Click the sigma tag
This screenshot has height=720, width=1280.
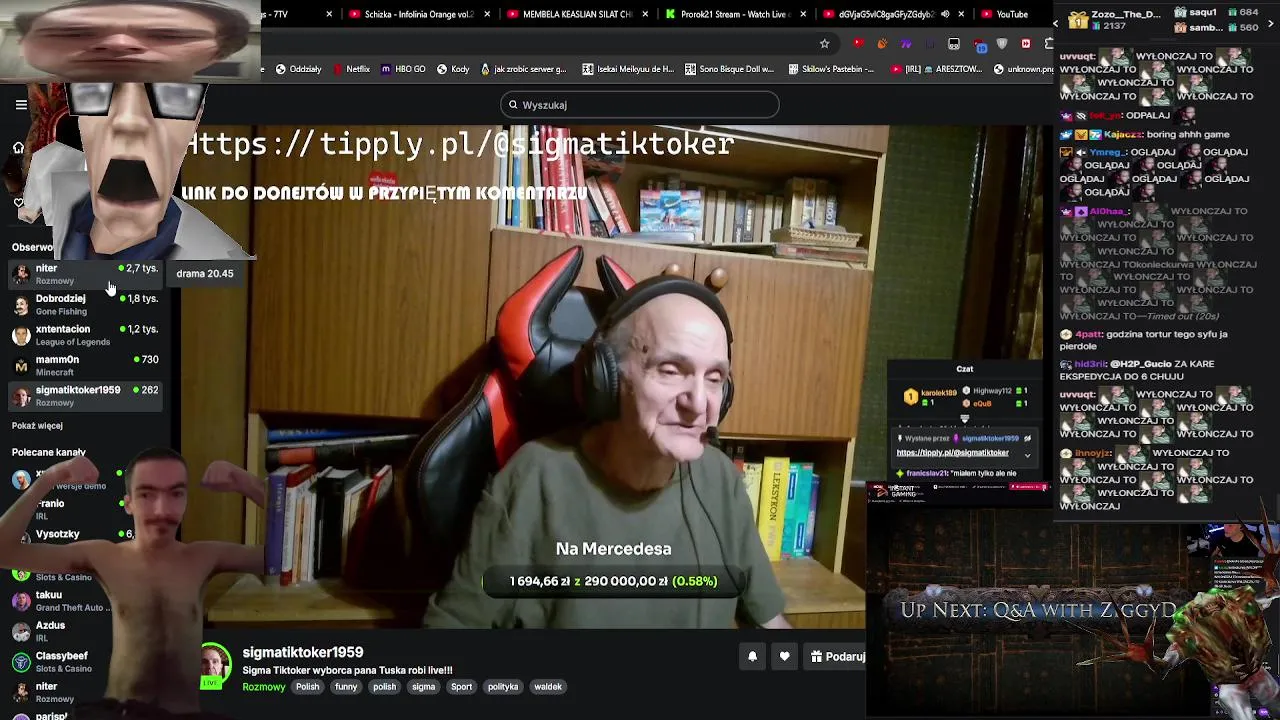[x=423, y=687]
